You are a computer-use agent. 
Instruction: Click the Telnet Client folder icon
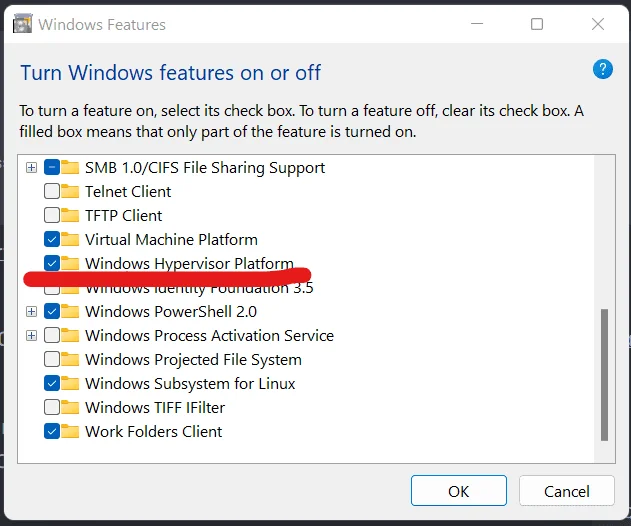coord(70,191)
